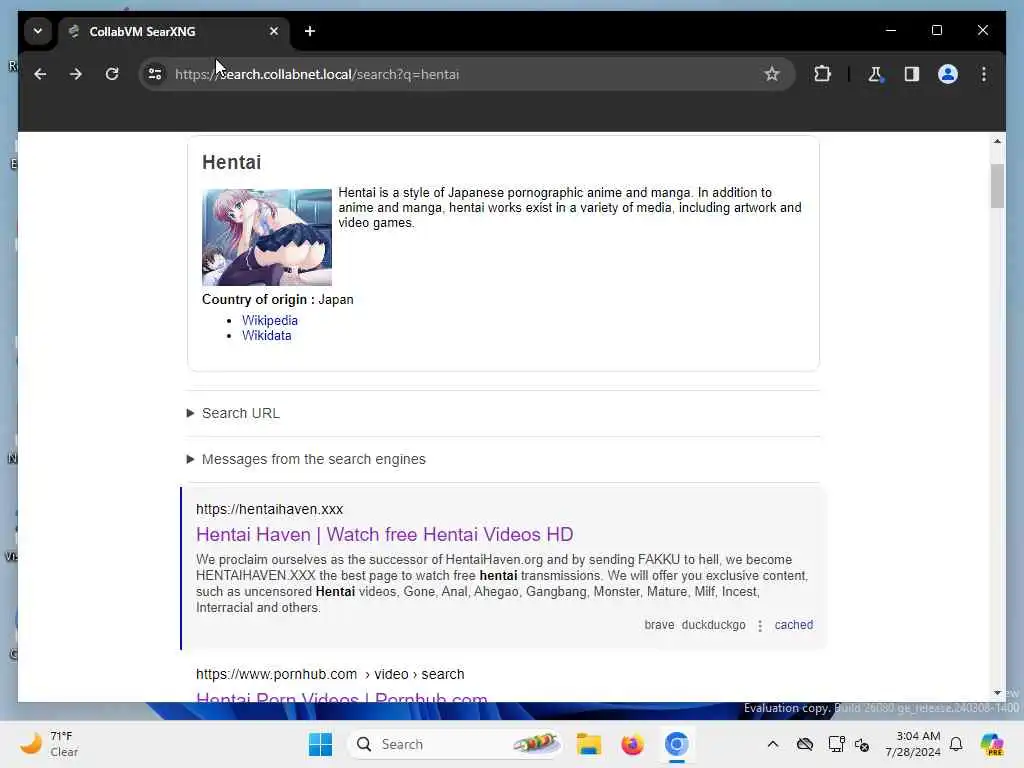Image resolution: width=1024 pixels, height=768 pixels.
Task: Go forward to the next page
Action: 76,74
